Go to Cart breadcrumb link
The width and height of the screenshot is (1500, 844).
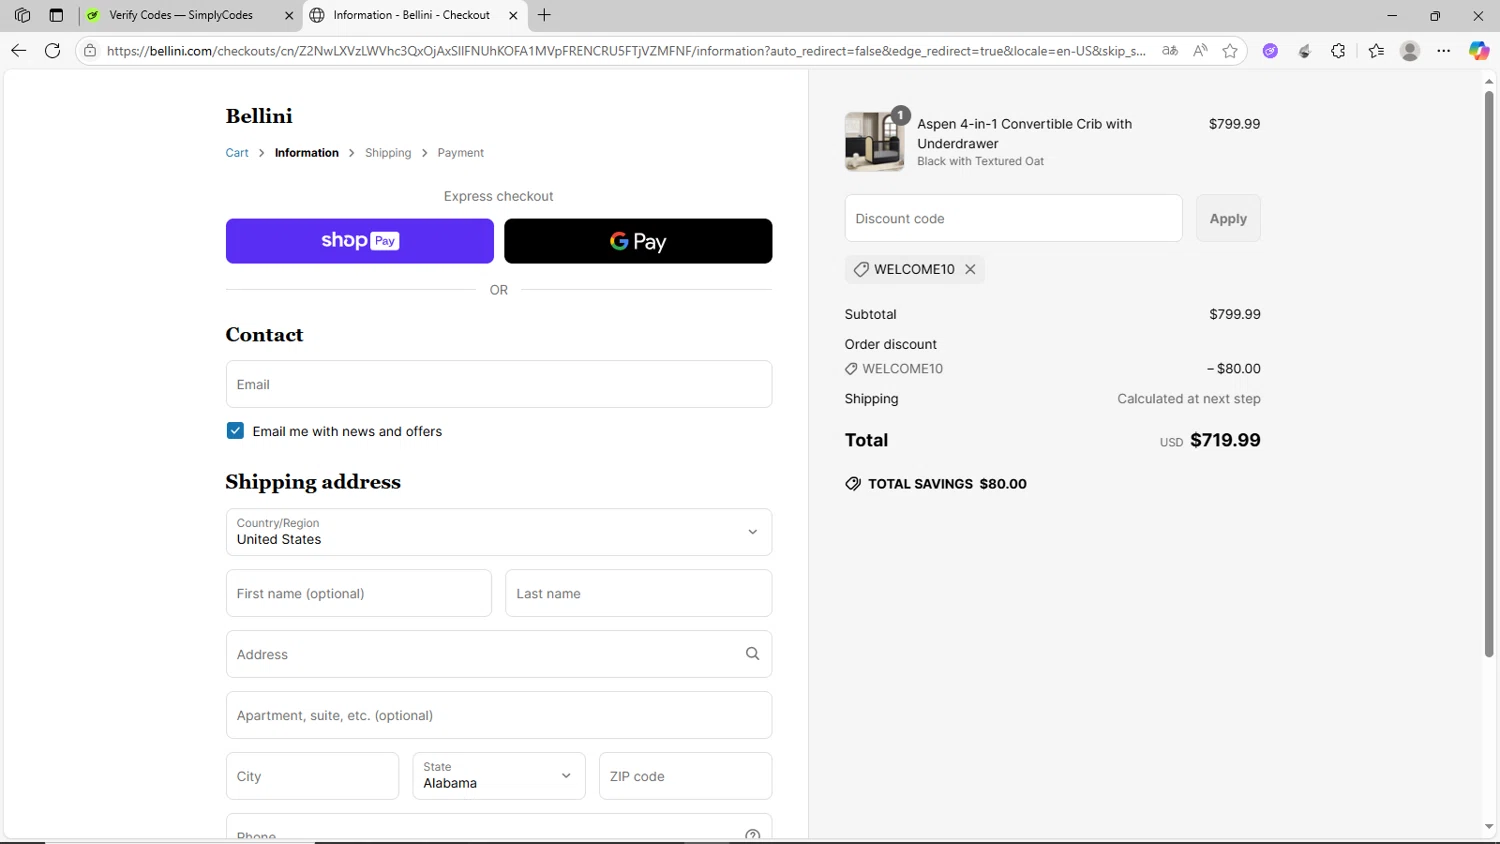(237, 153)
